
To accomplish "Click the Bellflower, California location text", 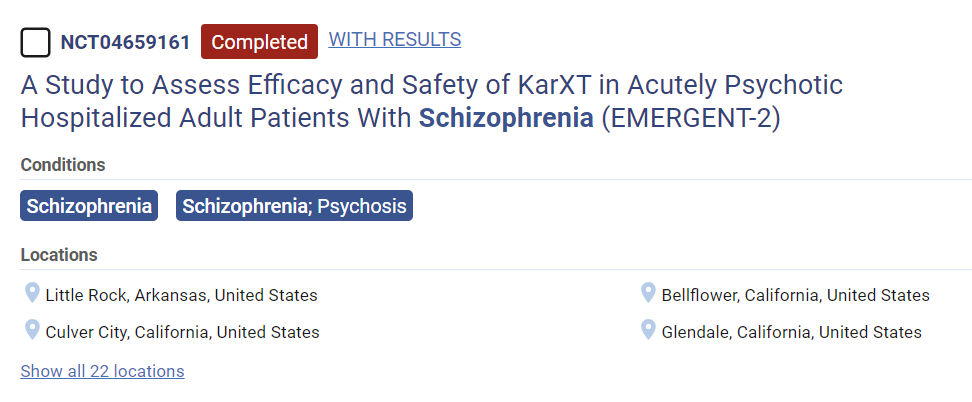I will (x=795, y=295).
